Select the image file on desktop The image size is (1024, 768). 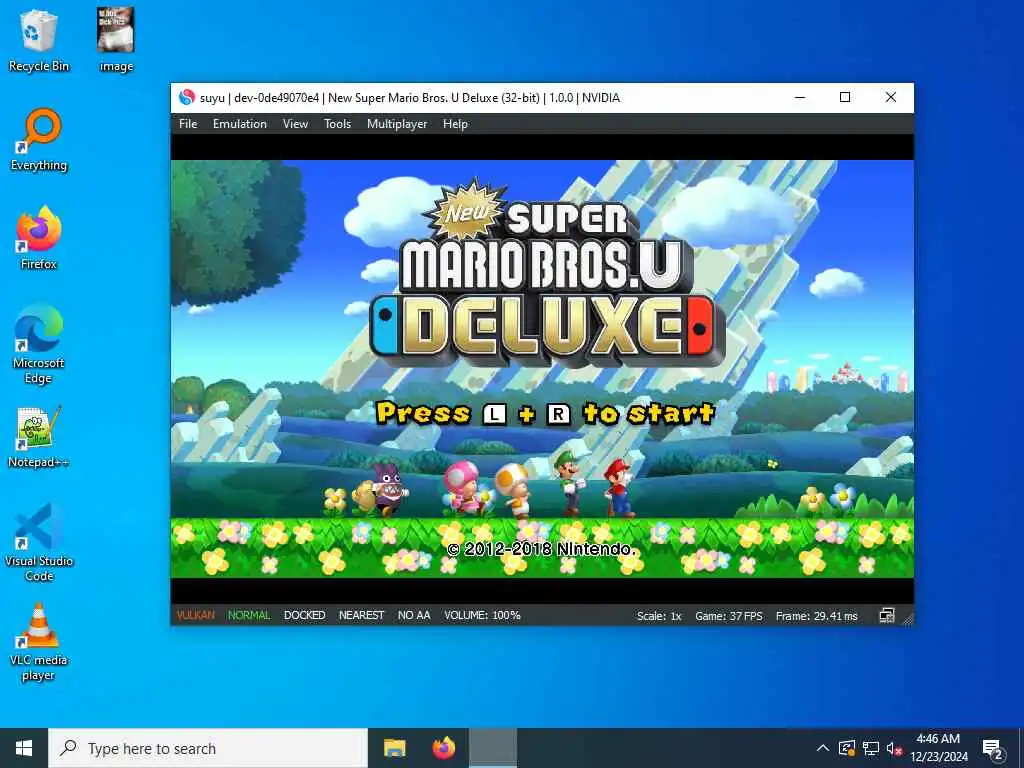(x=116, y=40)
